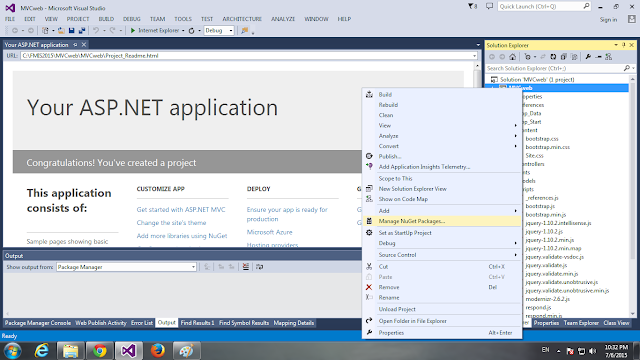
Task: Switch to the Error List tab
Action: 142,323
